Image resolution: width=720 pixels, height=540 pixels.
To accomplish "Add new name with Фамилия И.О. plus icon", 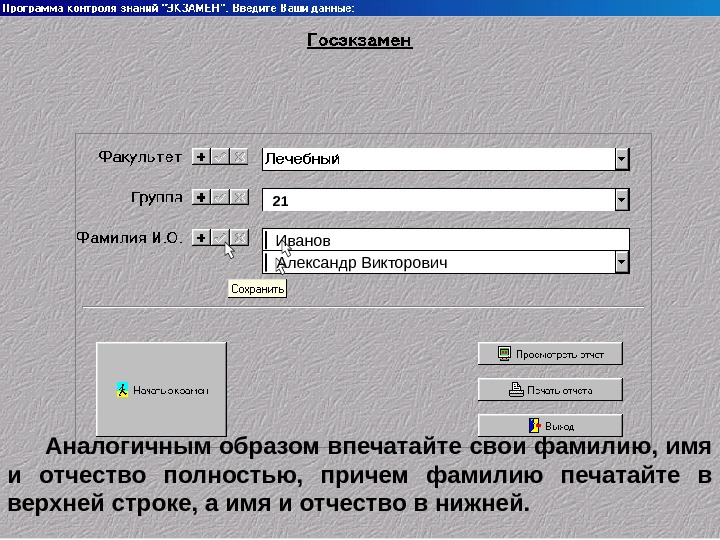I will (201, 237).
